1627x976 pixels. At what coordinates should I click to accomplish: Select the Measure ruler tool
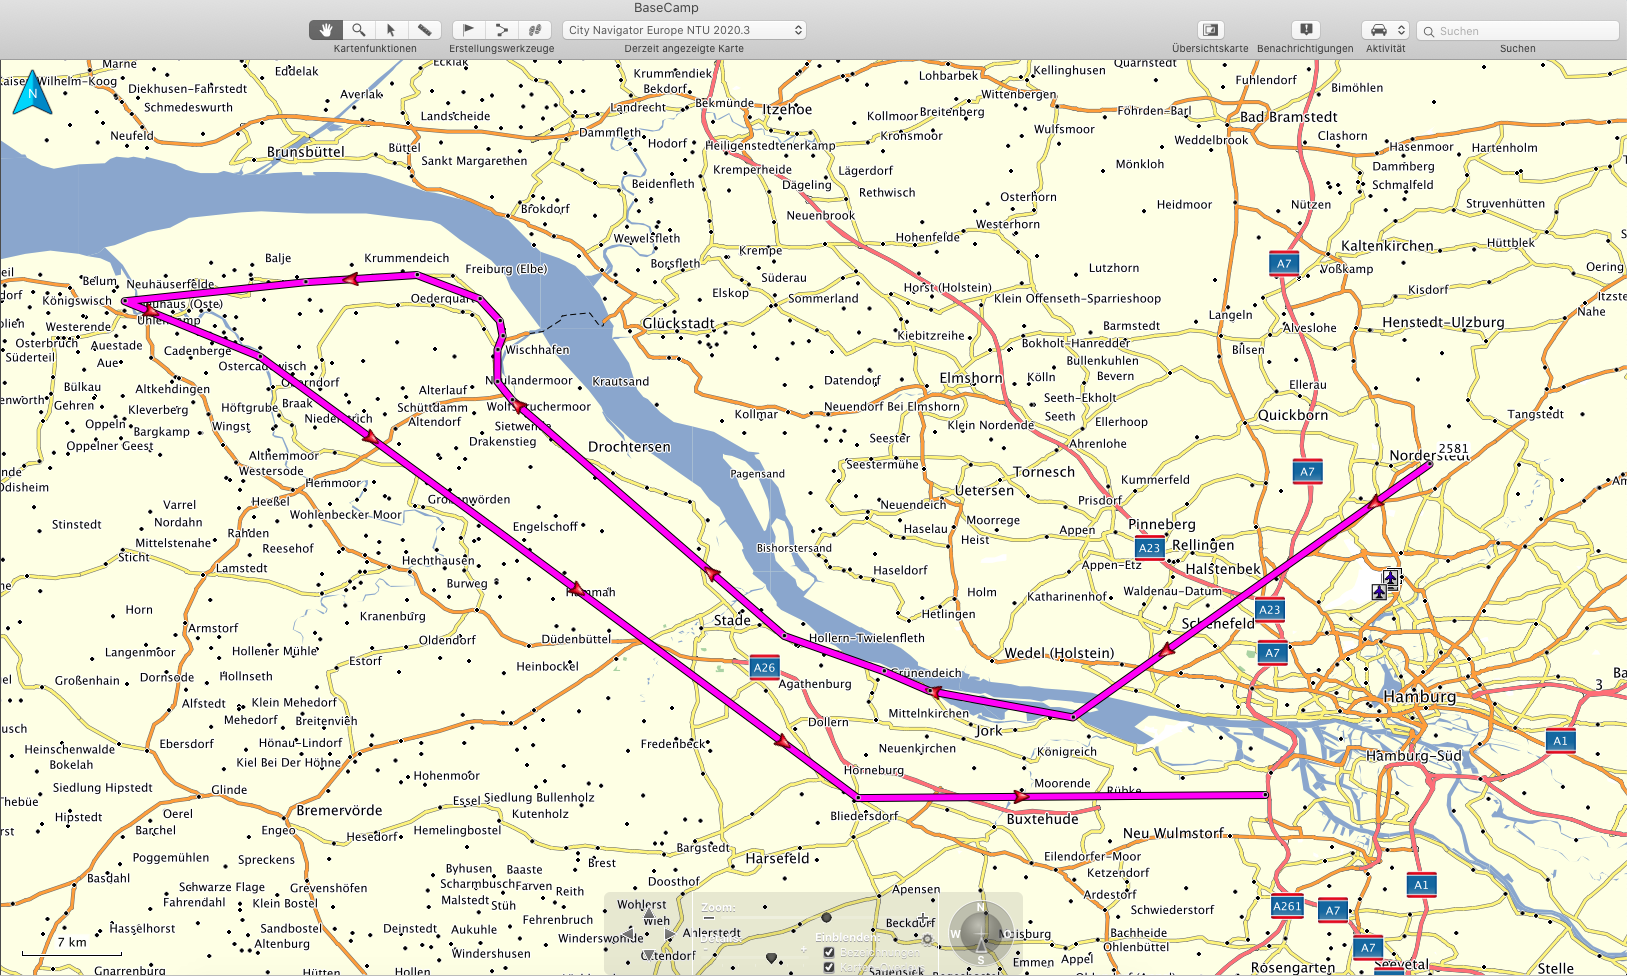point(424,30)
